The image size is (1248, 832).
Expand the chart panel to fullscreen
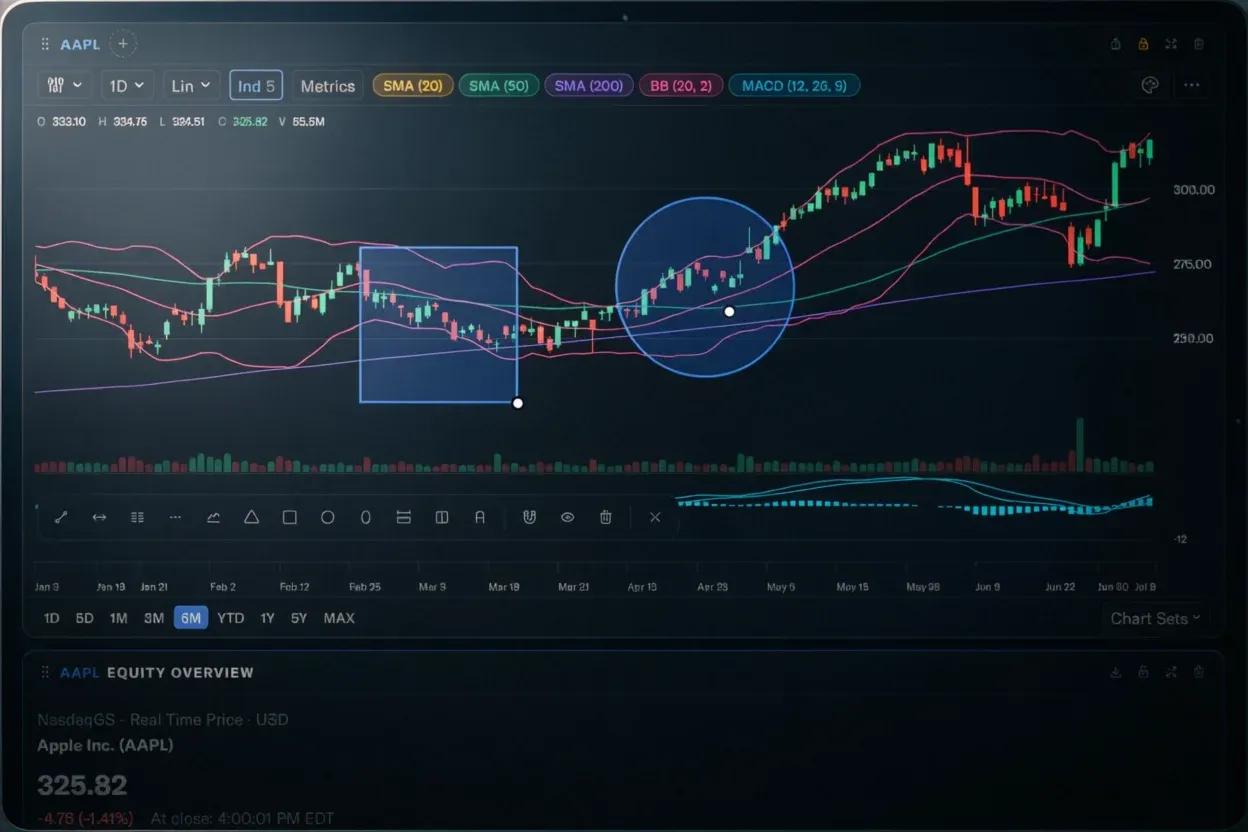pyautogui.click(x=1171, y=44)
